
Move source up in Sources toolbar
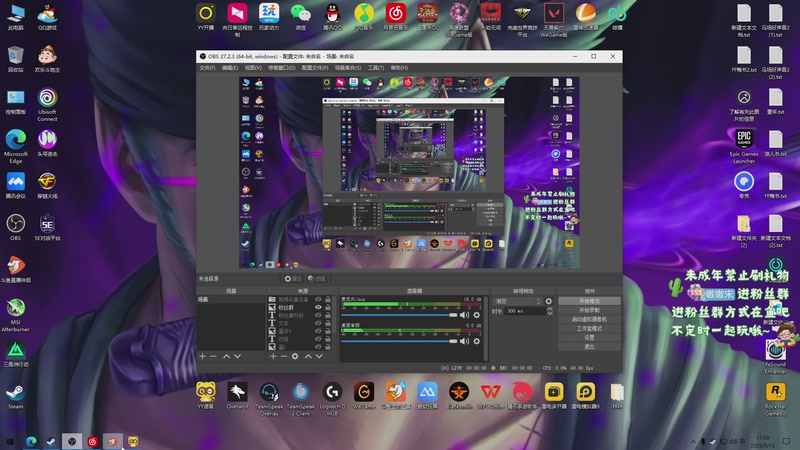point(308,356)
